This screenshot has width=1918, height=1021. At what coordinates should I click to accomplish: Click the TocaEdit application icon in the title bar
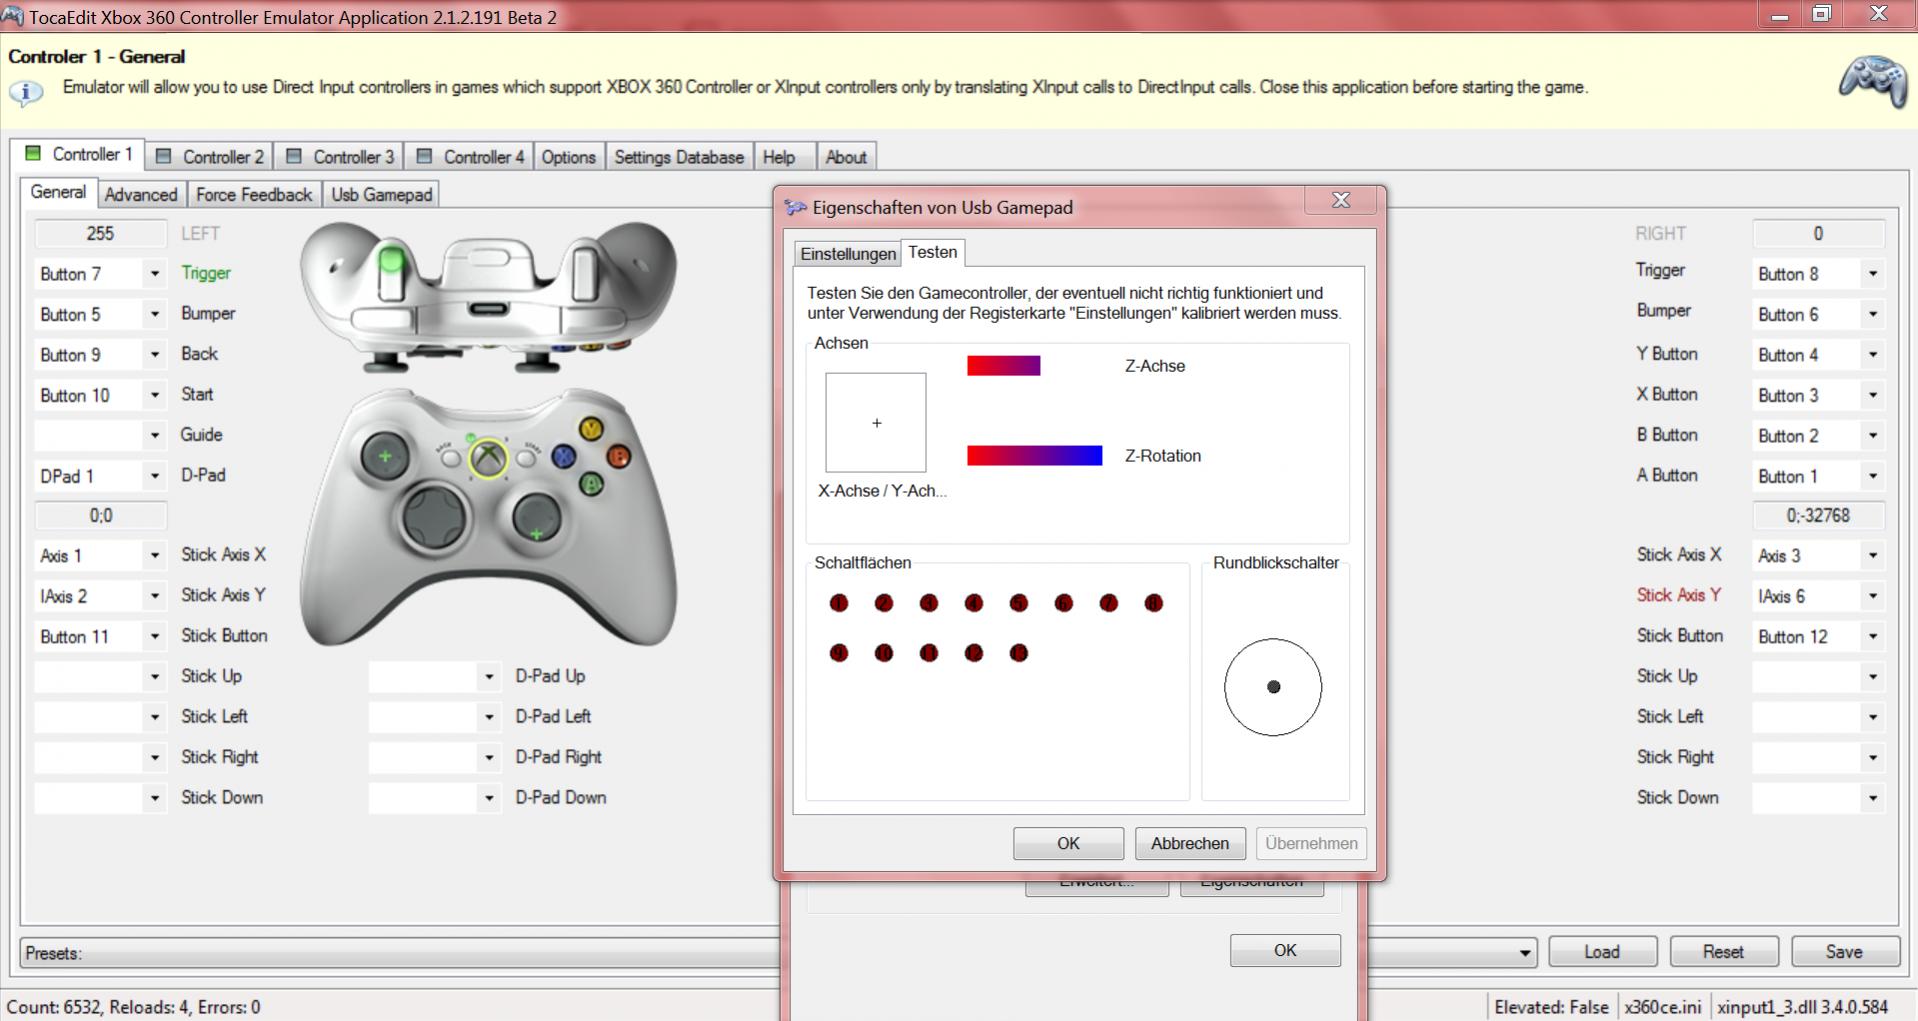coord(12,17)
